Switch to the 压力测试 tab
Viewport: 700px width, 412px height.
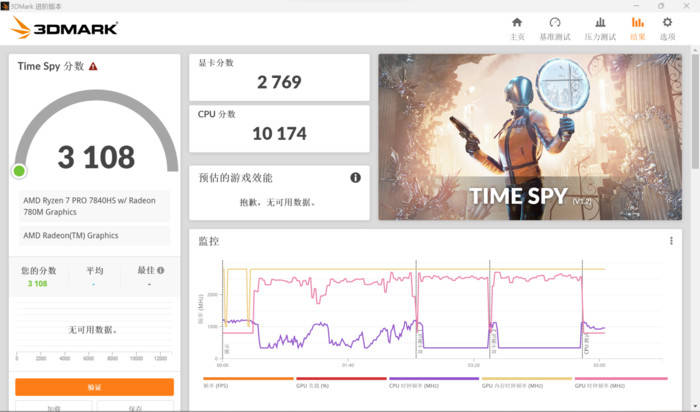600,27
